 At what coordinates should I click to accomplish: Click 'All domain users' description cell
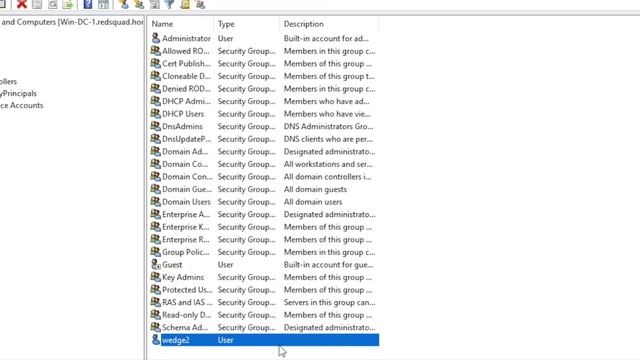tap(313, 202)
